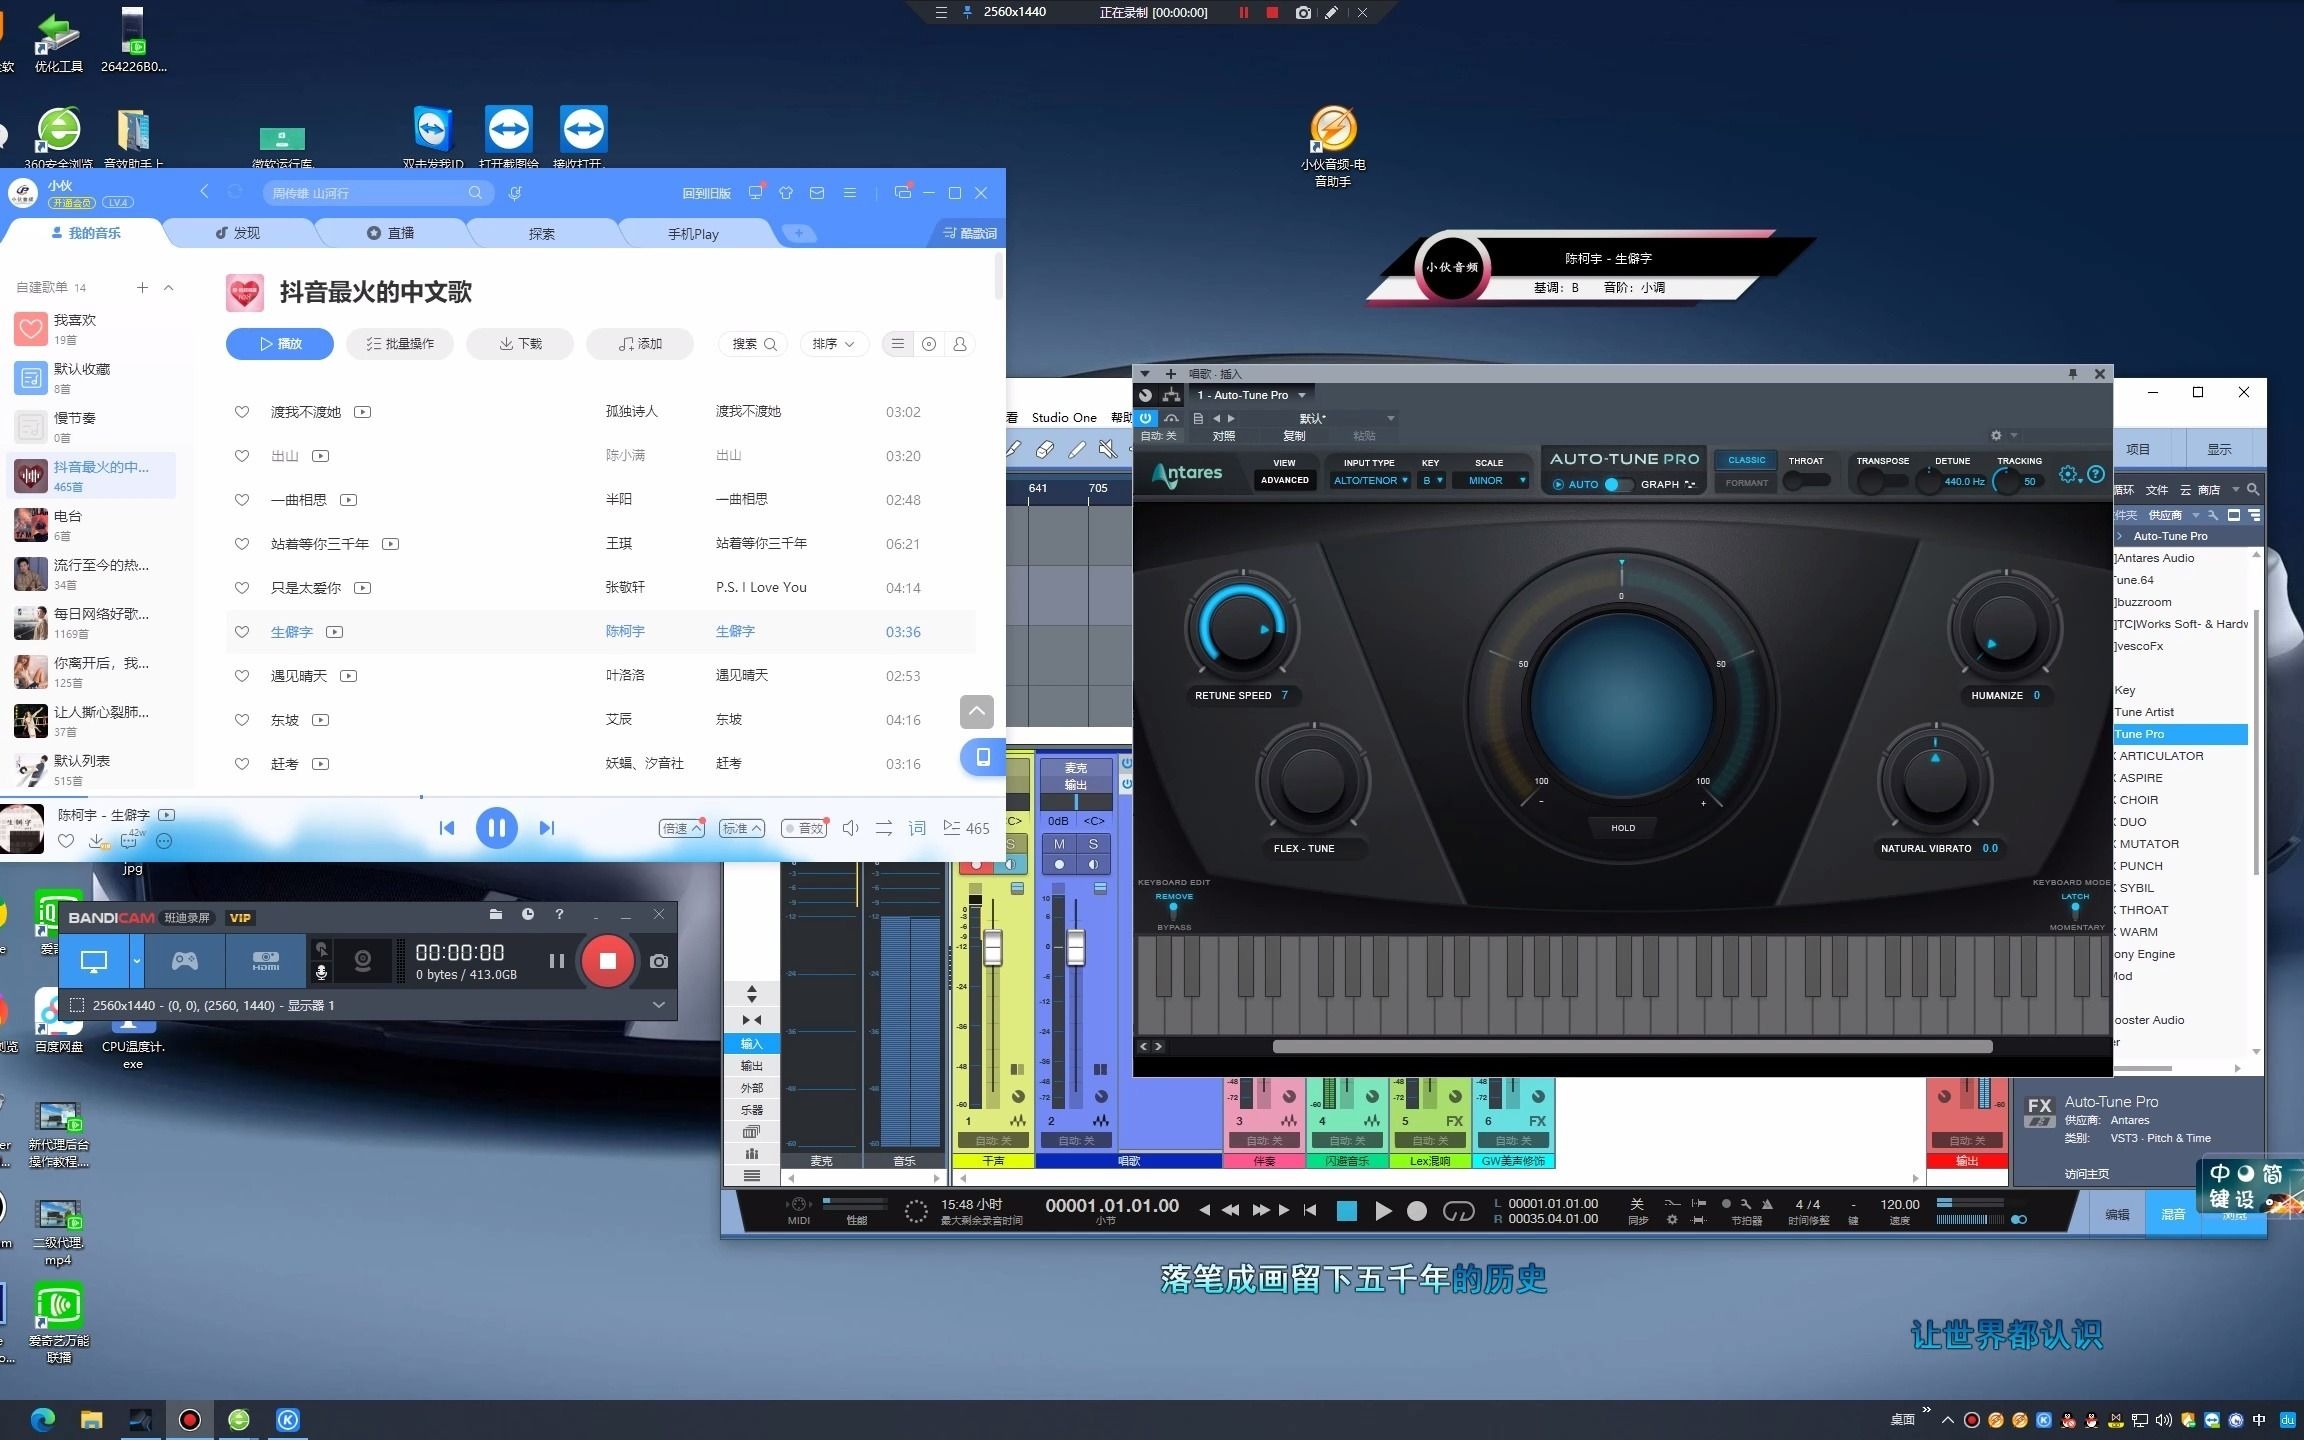Download the currently playing song in Kugou
The height and width of the screenshot is (1440, 2304).
click(x=98, y=841)
